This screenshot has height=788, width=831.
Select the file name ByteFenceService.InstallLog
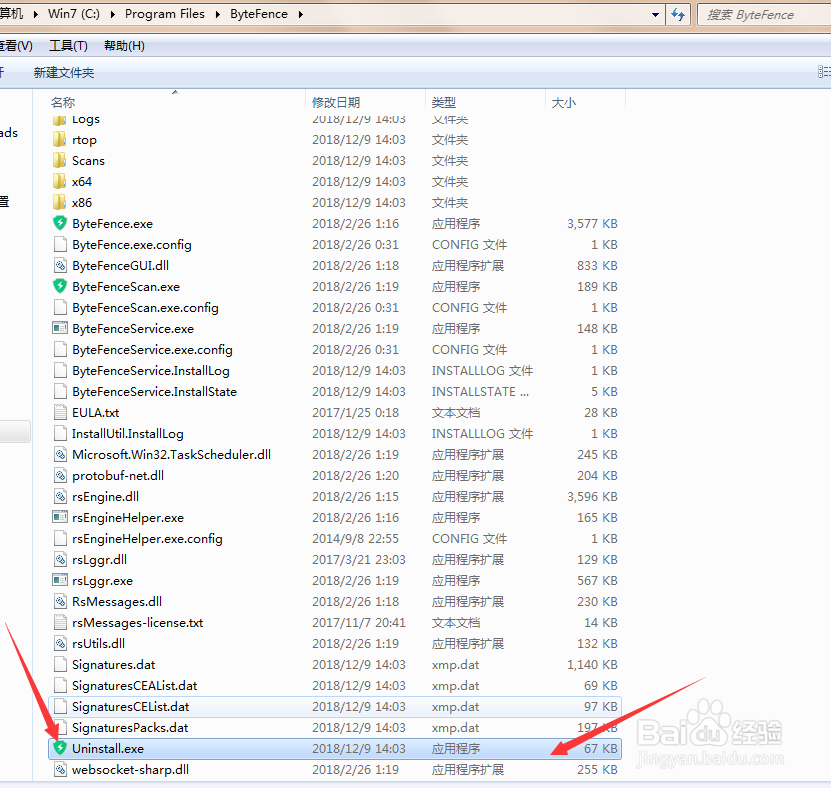[x=151, y=370]
